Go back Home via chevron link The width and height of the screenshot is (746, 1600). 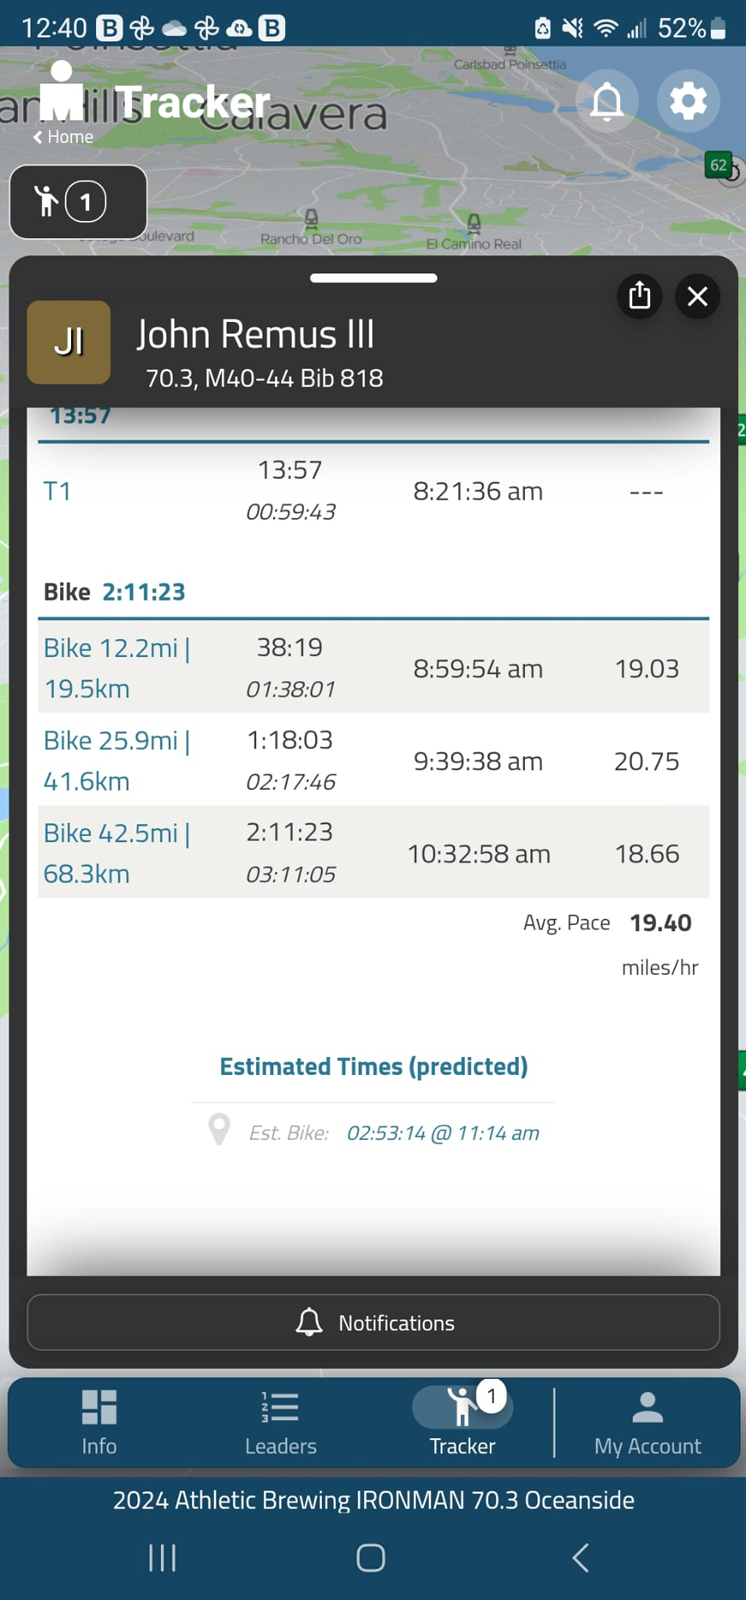[64, 137]
